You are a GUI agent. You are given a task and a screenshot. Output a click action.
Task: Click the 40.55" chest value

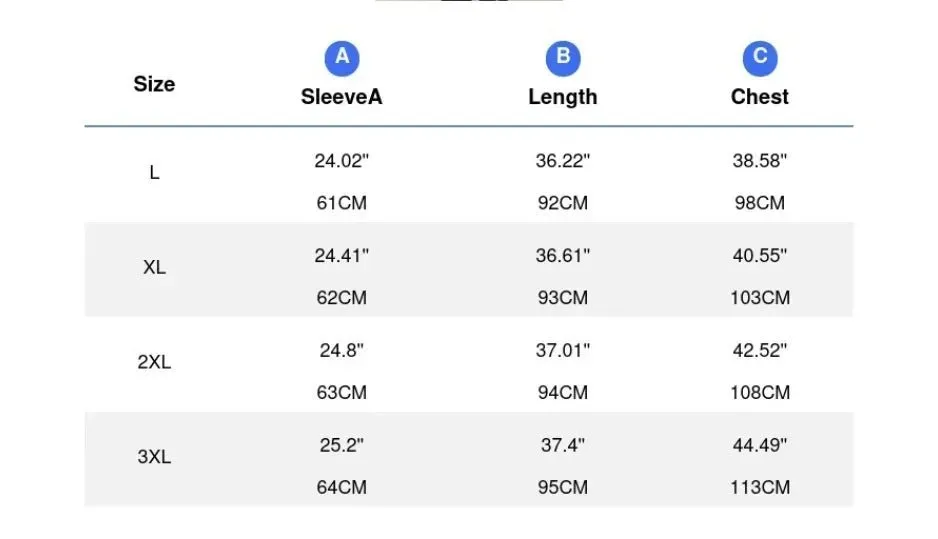(760, 255)
